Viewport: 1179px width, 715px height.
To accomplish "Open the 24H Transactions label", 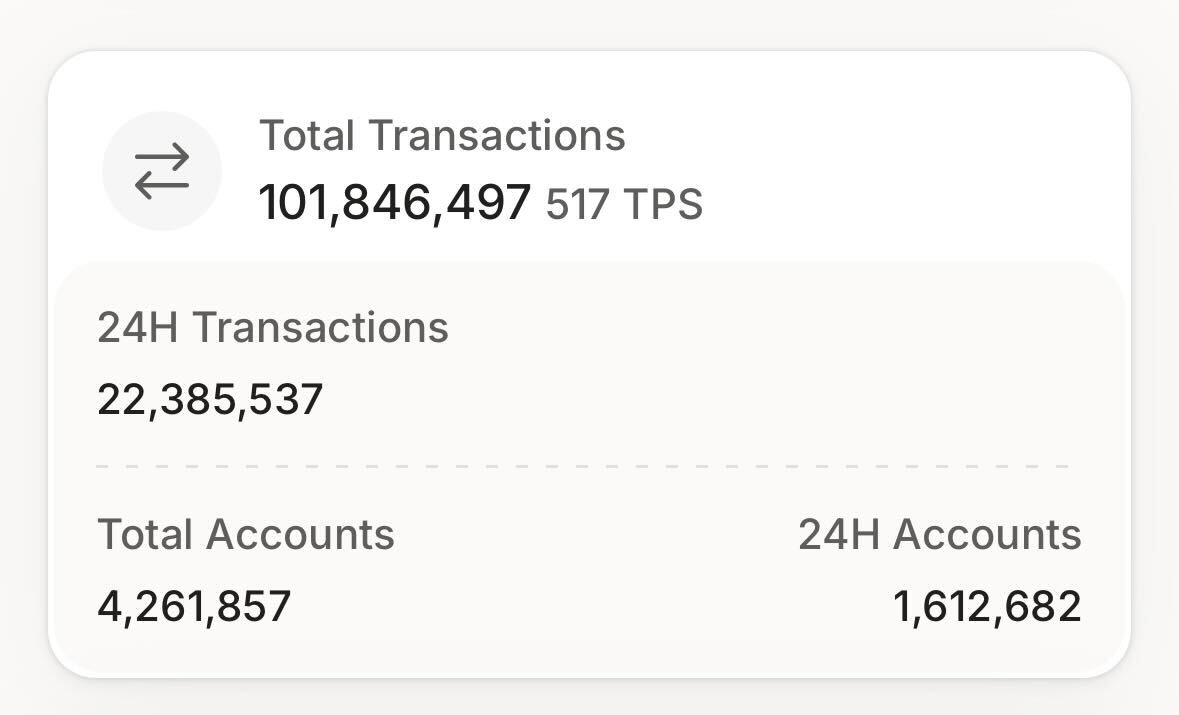I will 273,328.
